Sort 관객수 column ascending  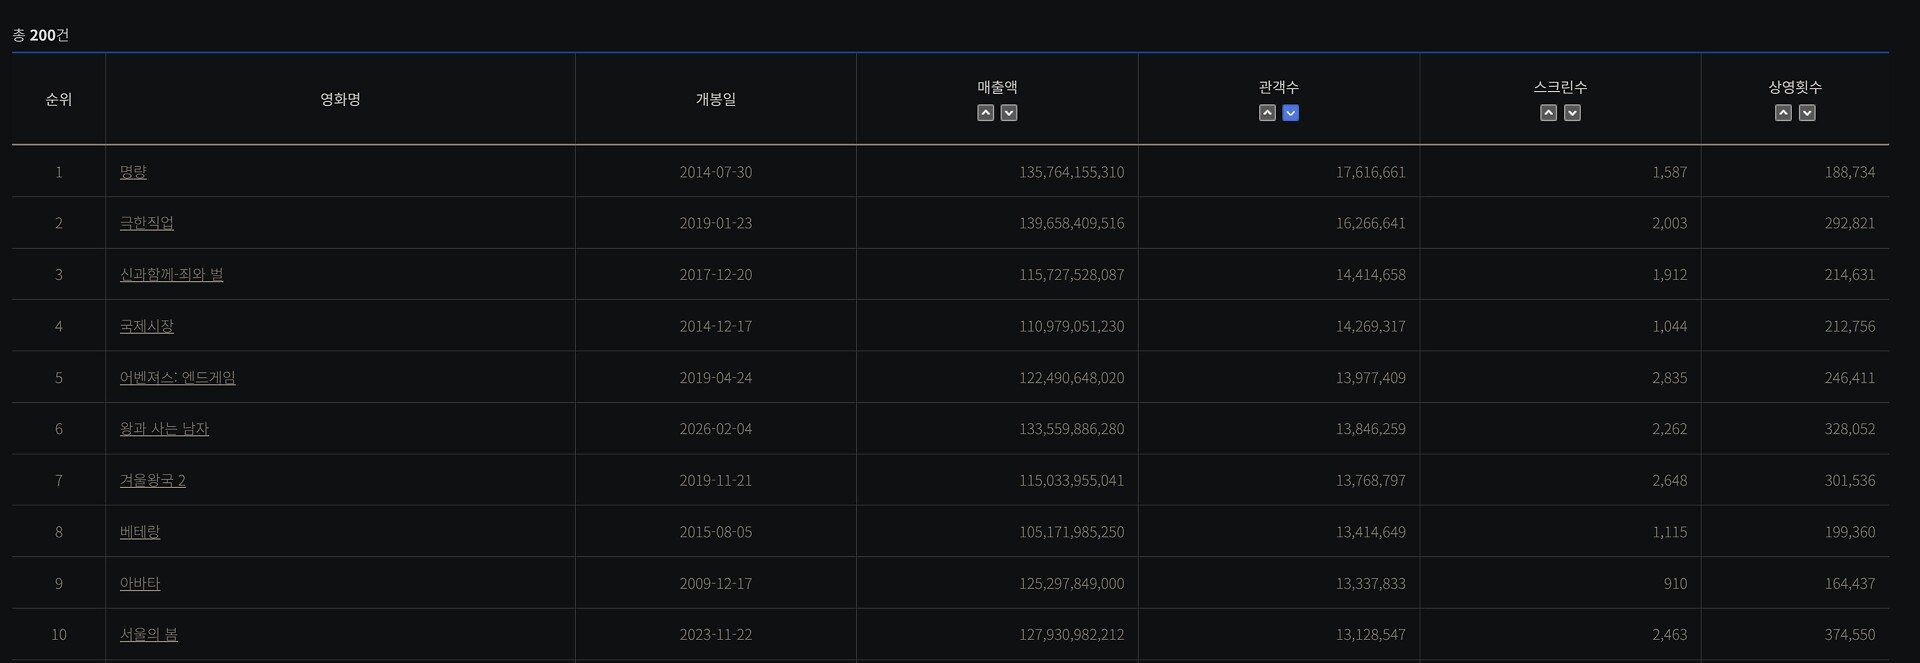click(x=1267, y=113)
